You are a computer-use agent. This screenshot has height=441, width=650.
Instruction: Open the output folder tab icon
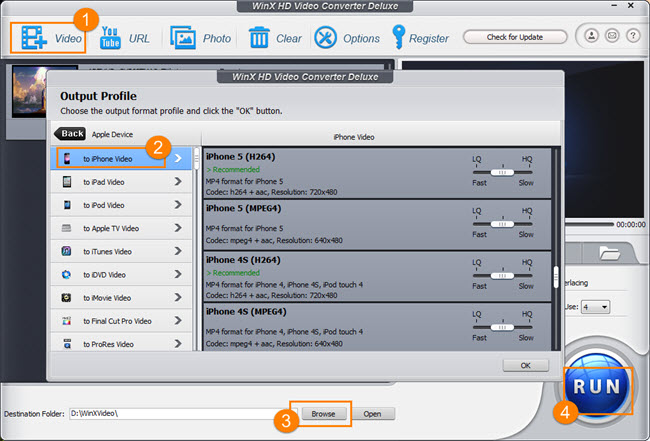coord(610,252)
